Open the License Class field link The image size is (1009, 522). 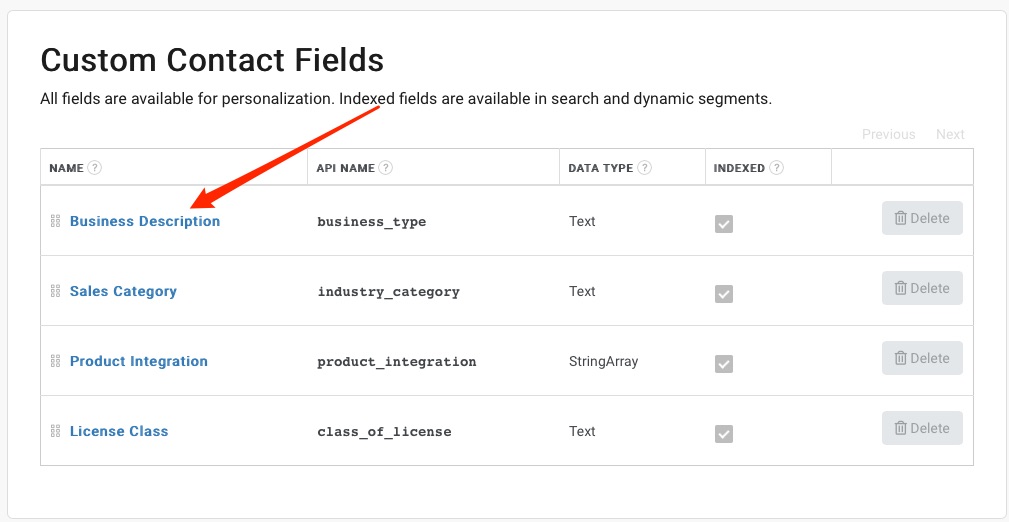(119, 431)
